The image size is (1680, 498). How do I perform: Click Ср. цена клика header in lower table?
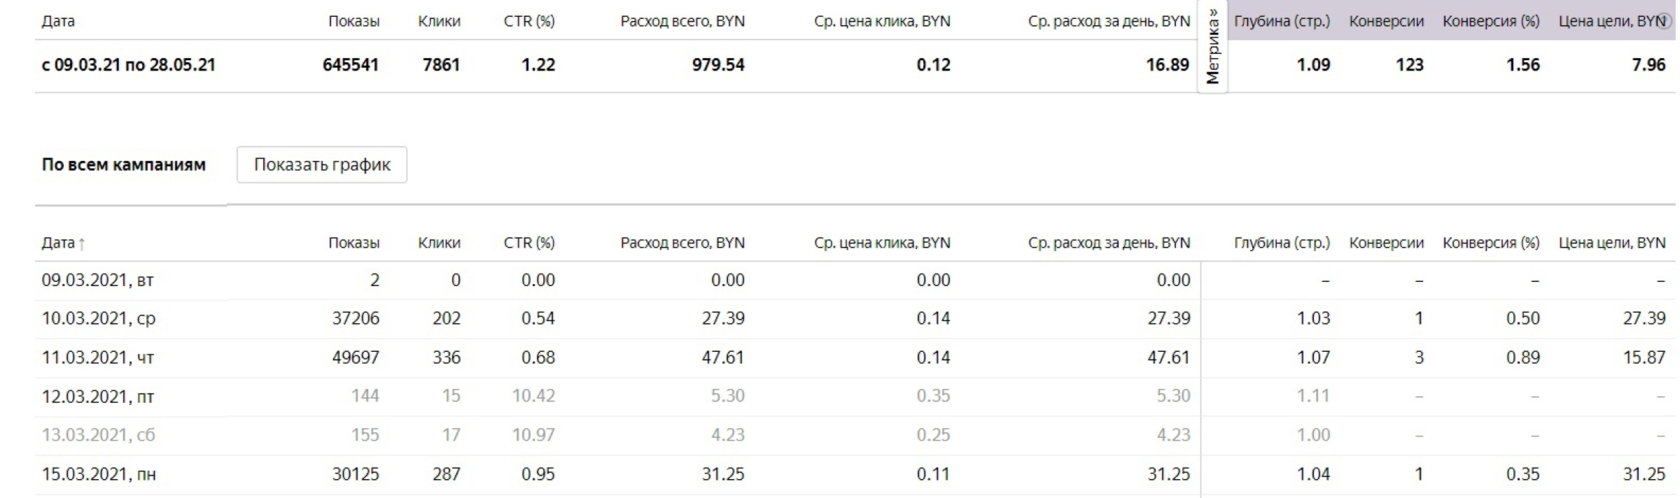click(x=882, y=243)
